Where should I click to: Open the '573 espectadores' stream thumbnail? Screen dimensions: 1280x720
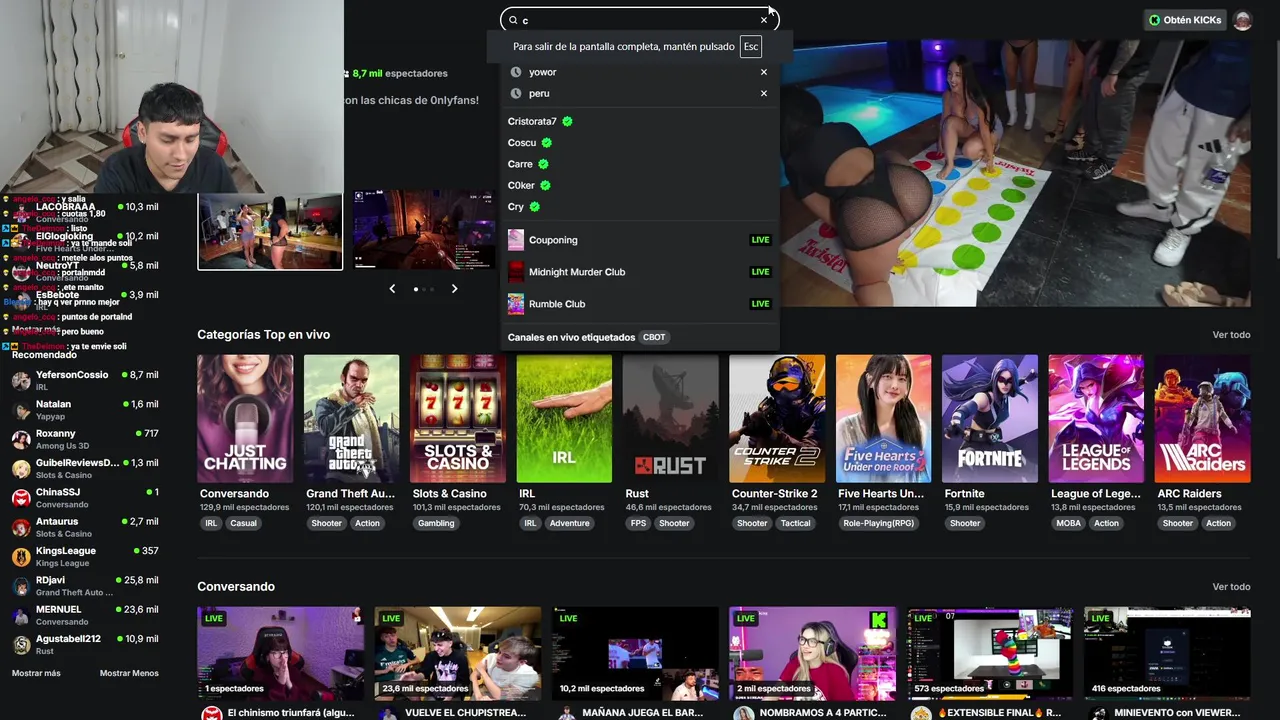tap(990, 653)
